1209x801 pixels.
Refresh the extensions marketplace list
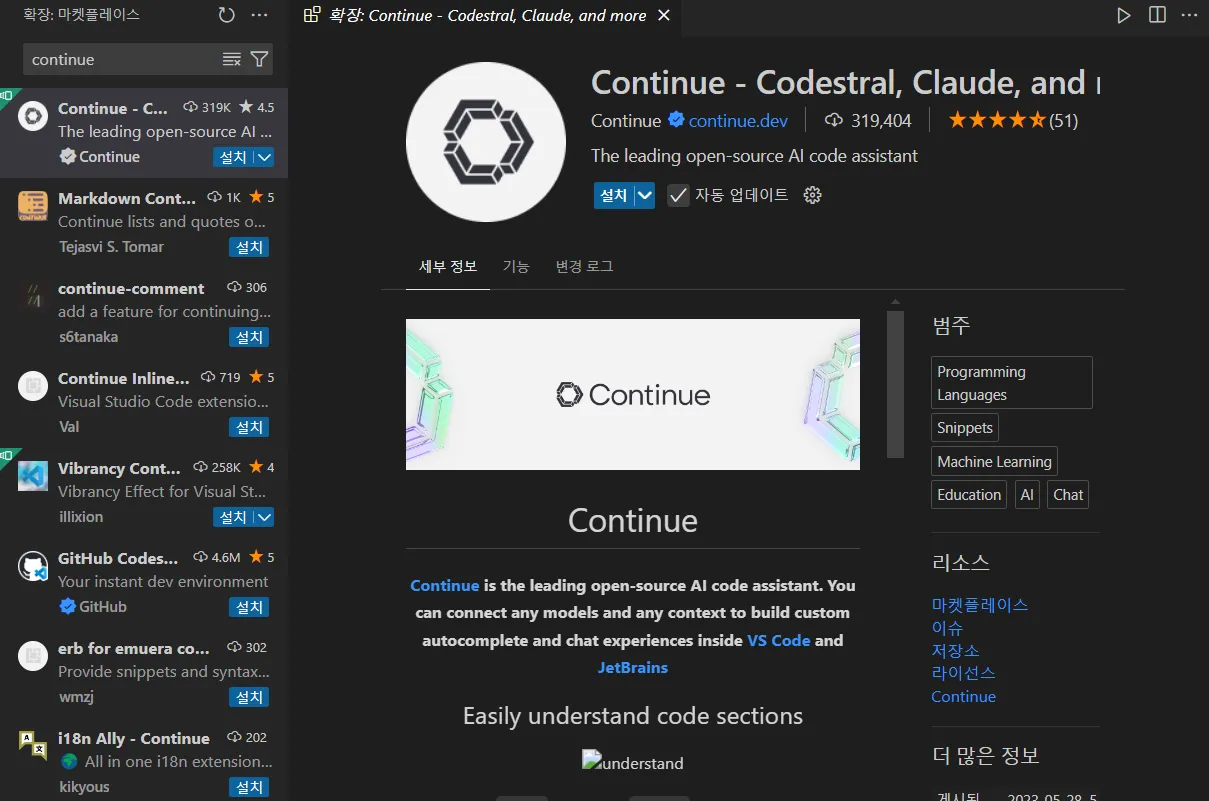click(x=227, y=15)
